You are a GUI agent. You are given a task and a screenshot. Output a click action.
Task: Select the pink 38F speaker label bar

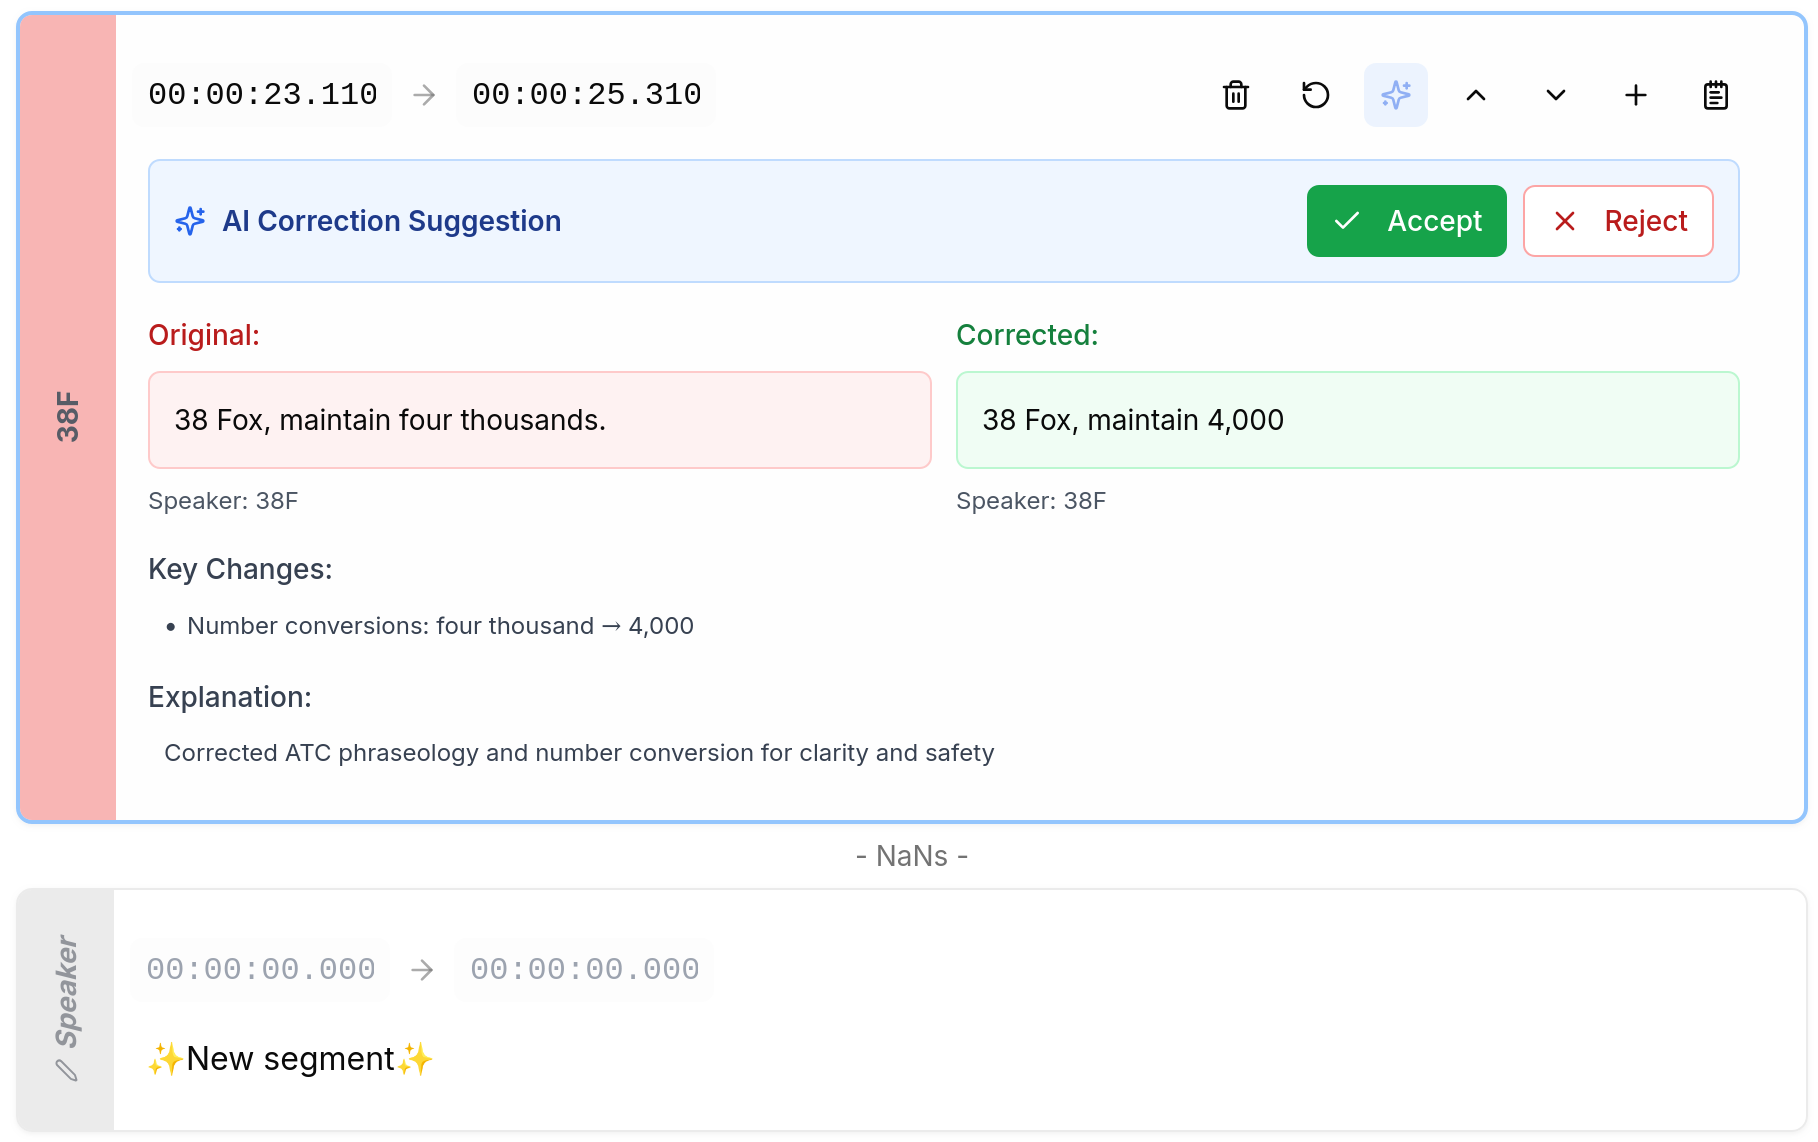click(67, 417)
